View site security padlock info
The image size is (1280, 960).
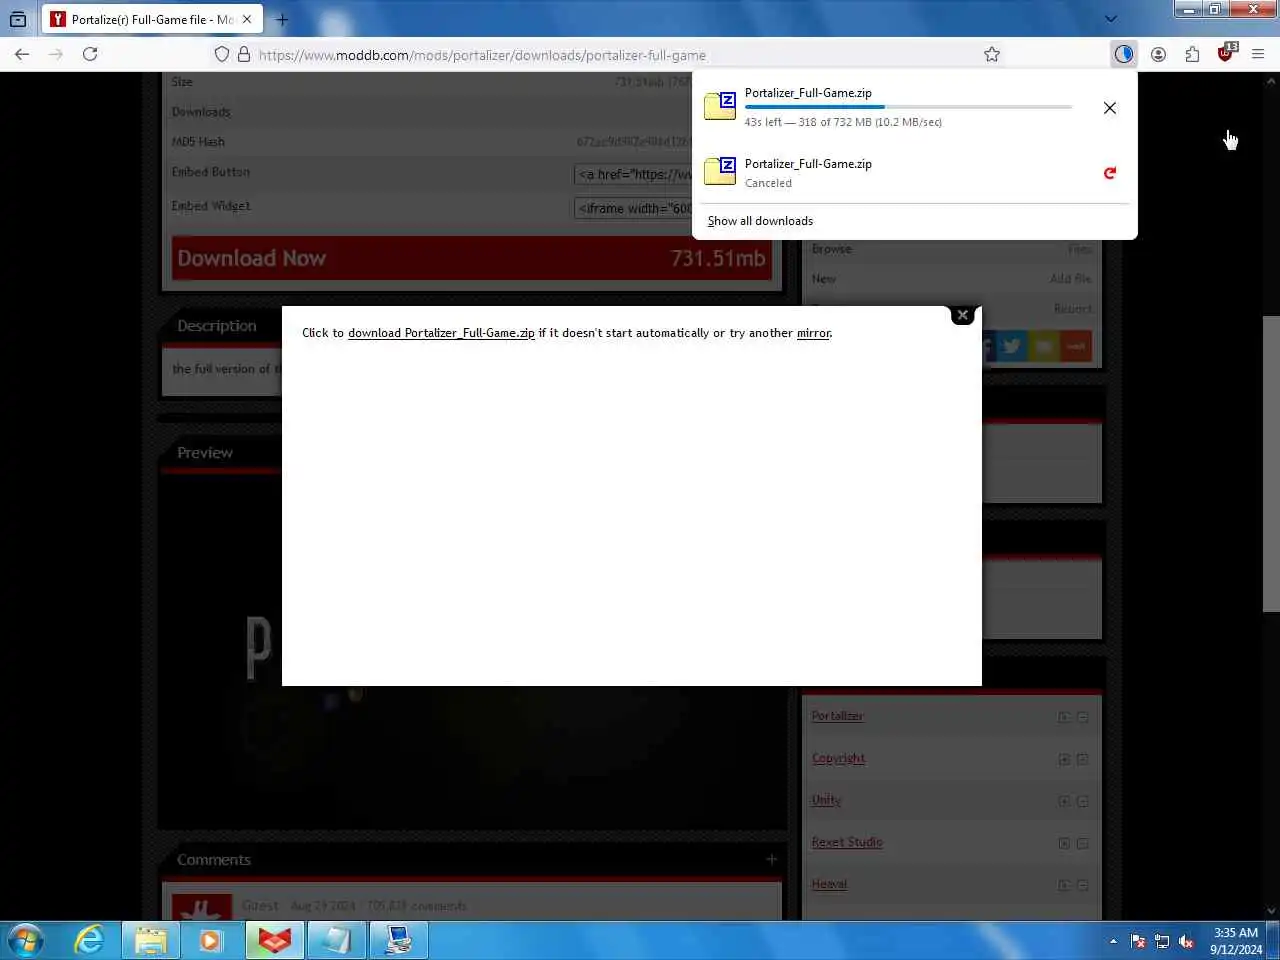pos(244,54)
